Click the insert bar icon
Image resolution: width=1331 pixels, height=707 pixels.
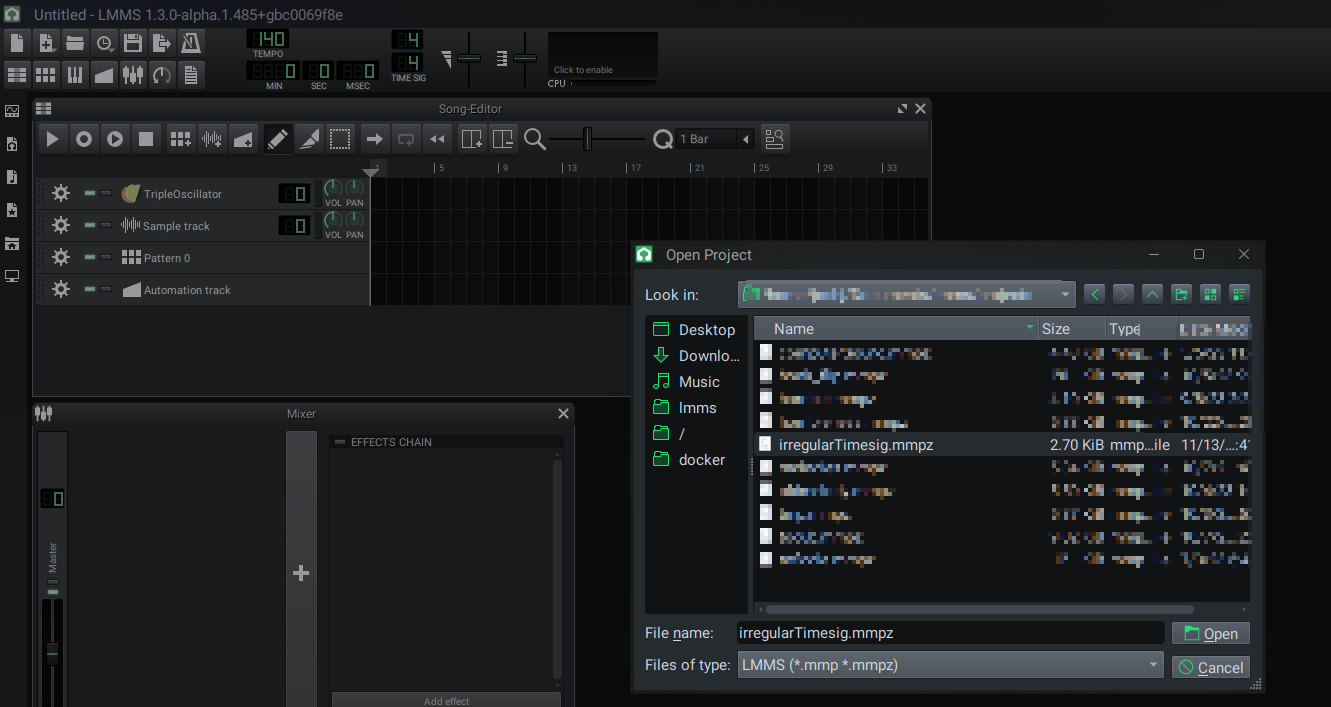point(472,139)
